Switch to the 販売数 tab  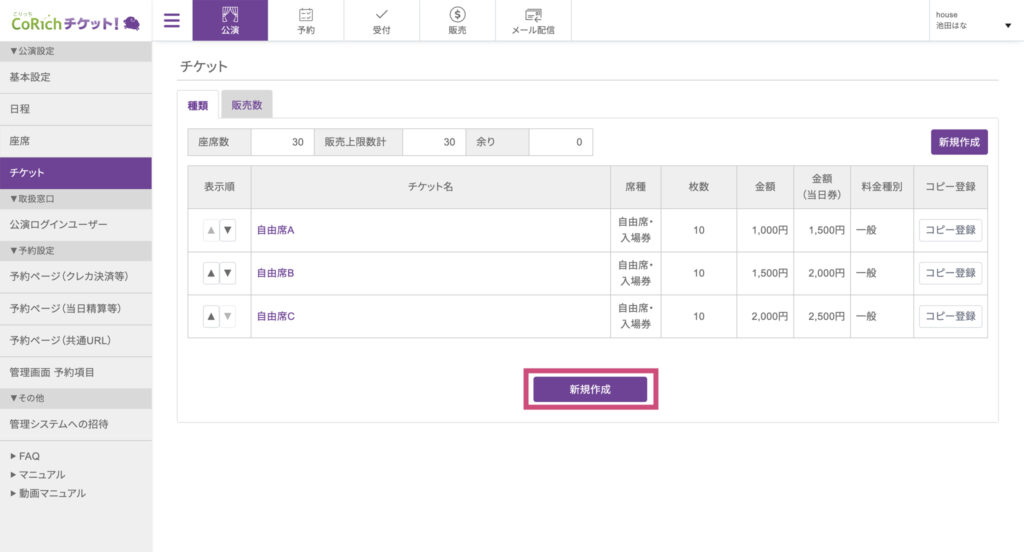246,105
